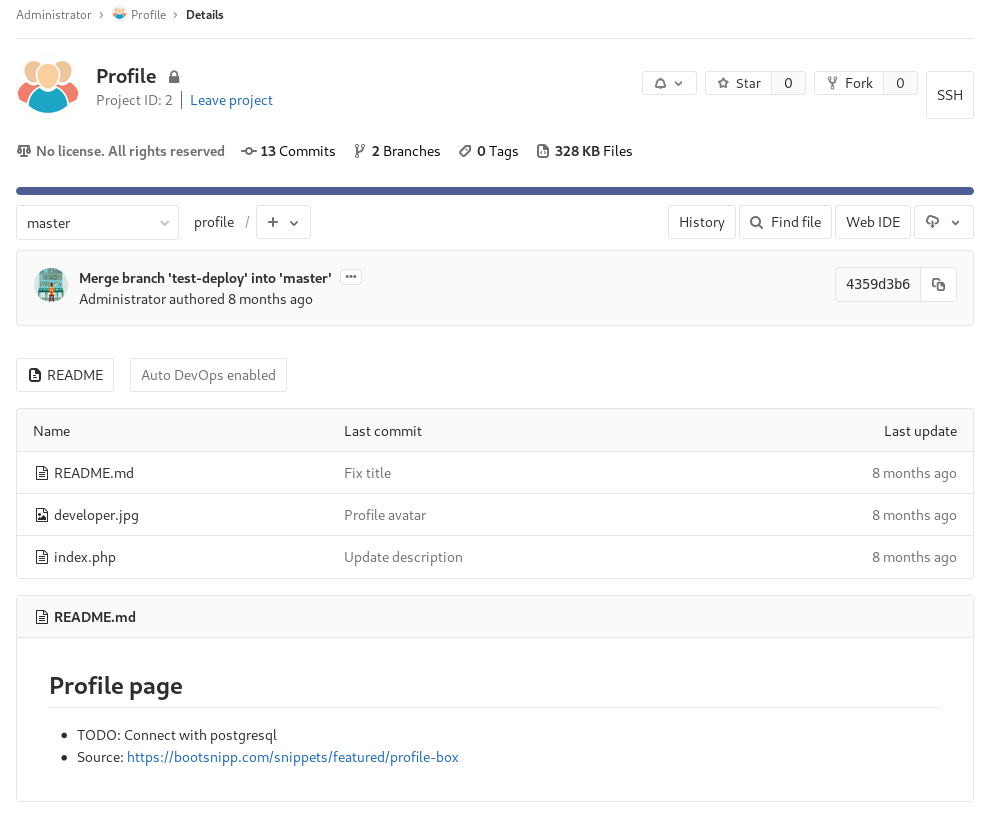The height and width of the screenshot is (814, 987).
Task: Copy the commit SHA to clipboard
Action: pyautogui.click(x=938, y=284)
